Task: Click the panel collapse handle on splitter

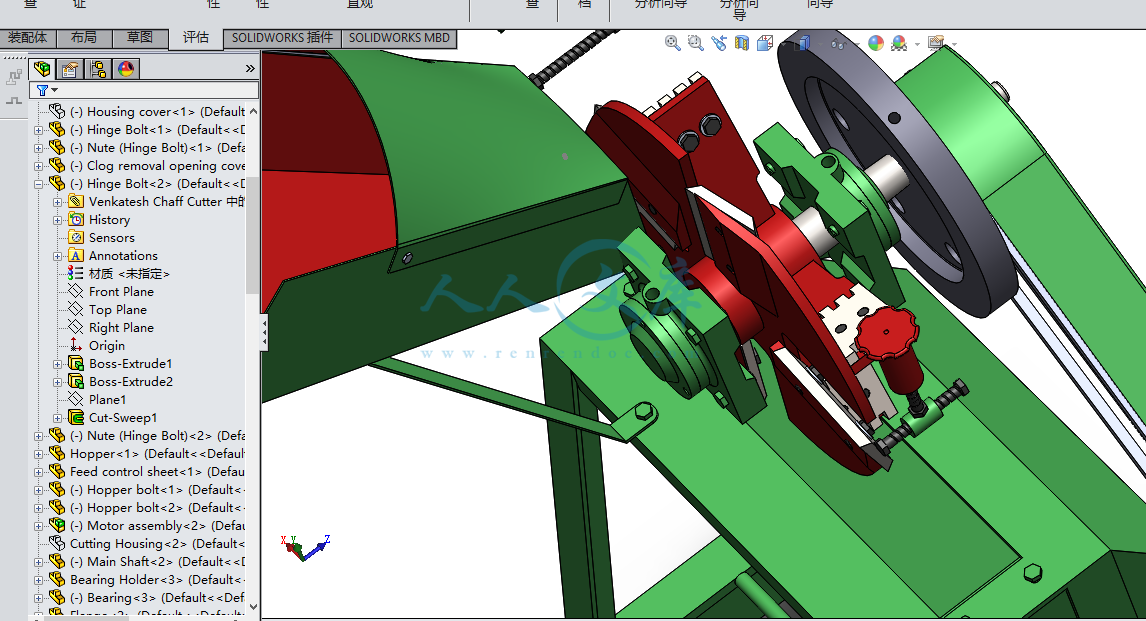Action: [264, 334]
